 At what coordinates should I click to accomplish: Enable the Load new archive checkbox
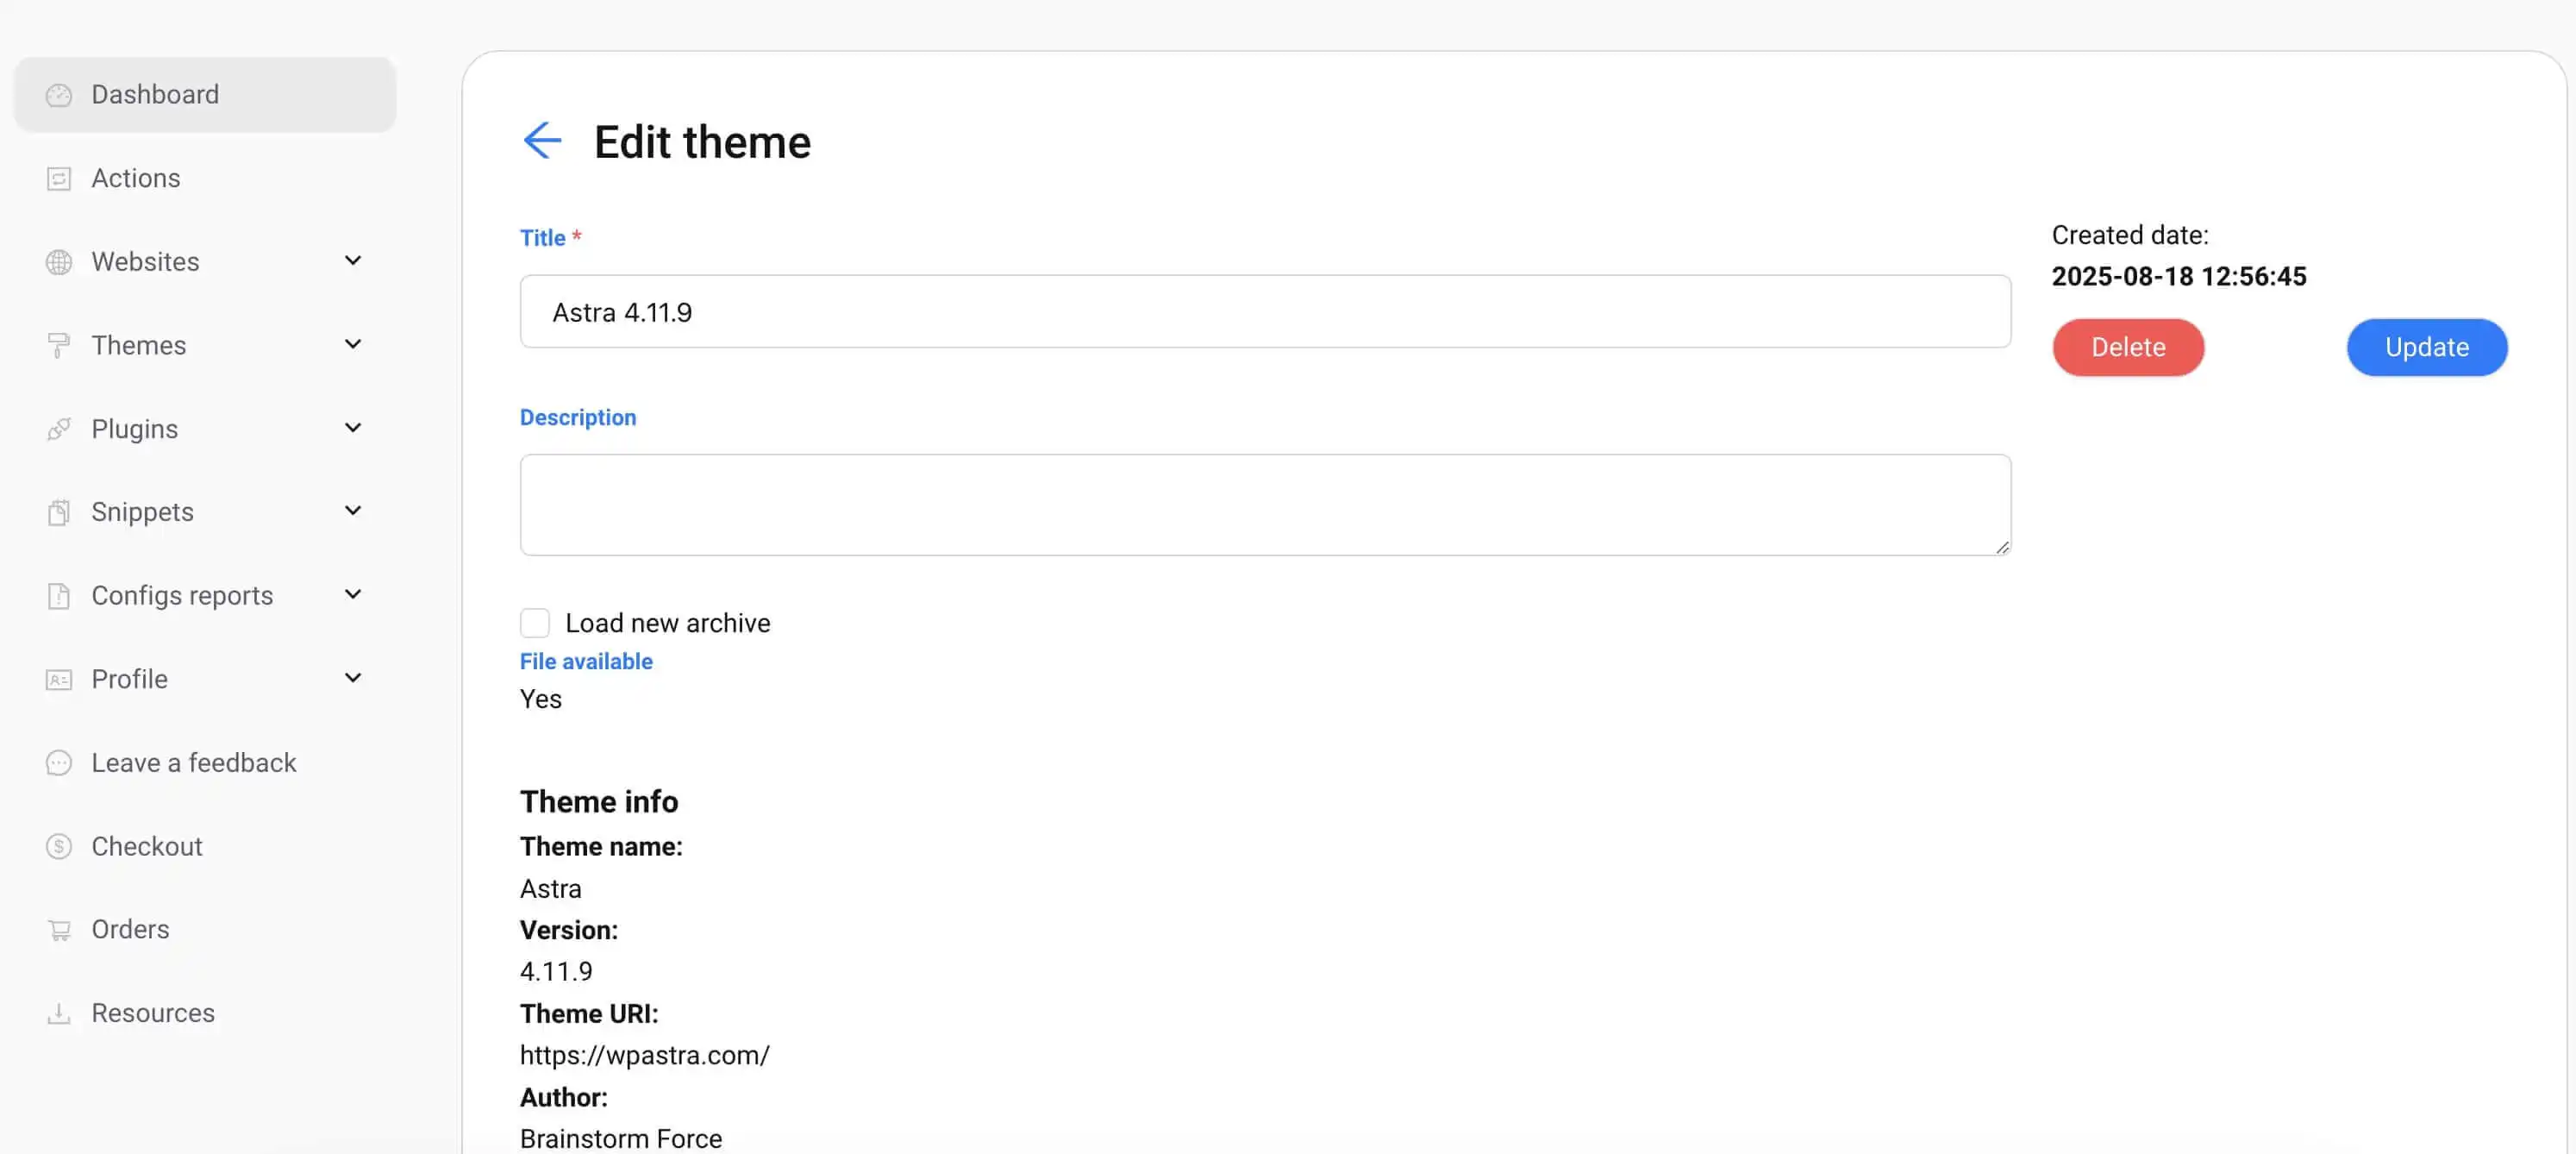[x=535, y=622]
